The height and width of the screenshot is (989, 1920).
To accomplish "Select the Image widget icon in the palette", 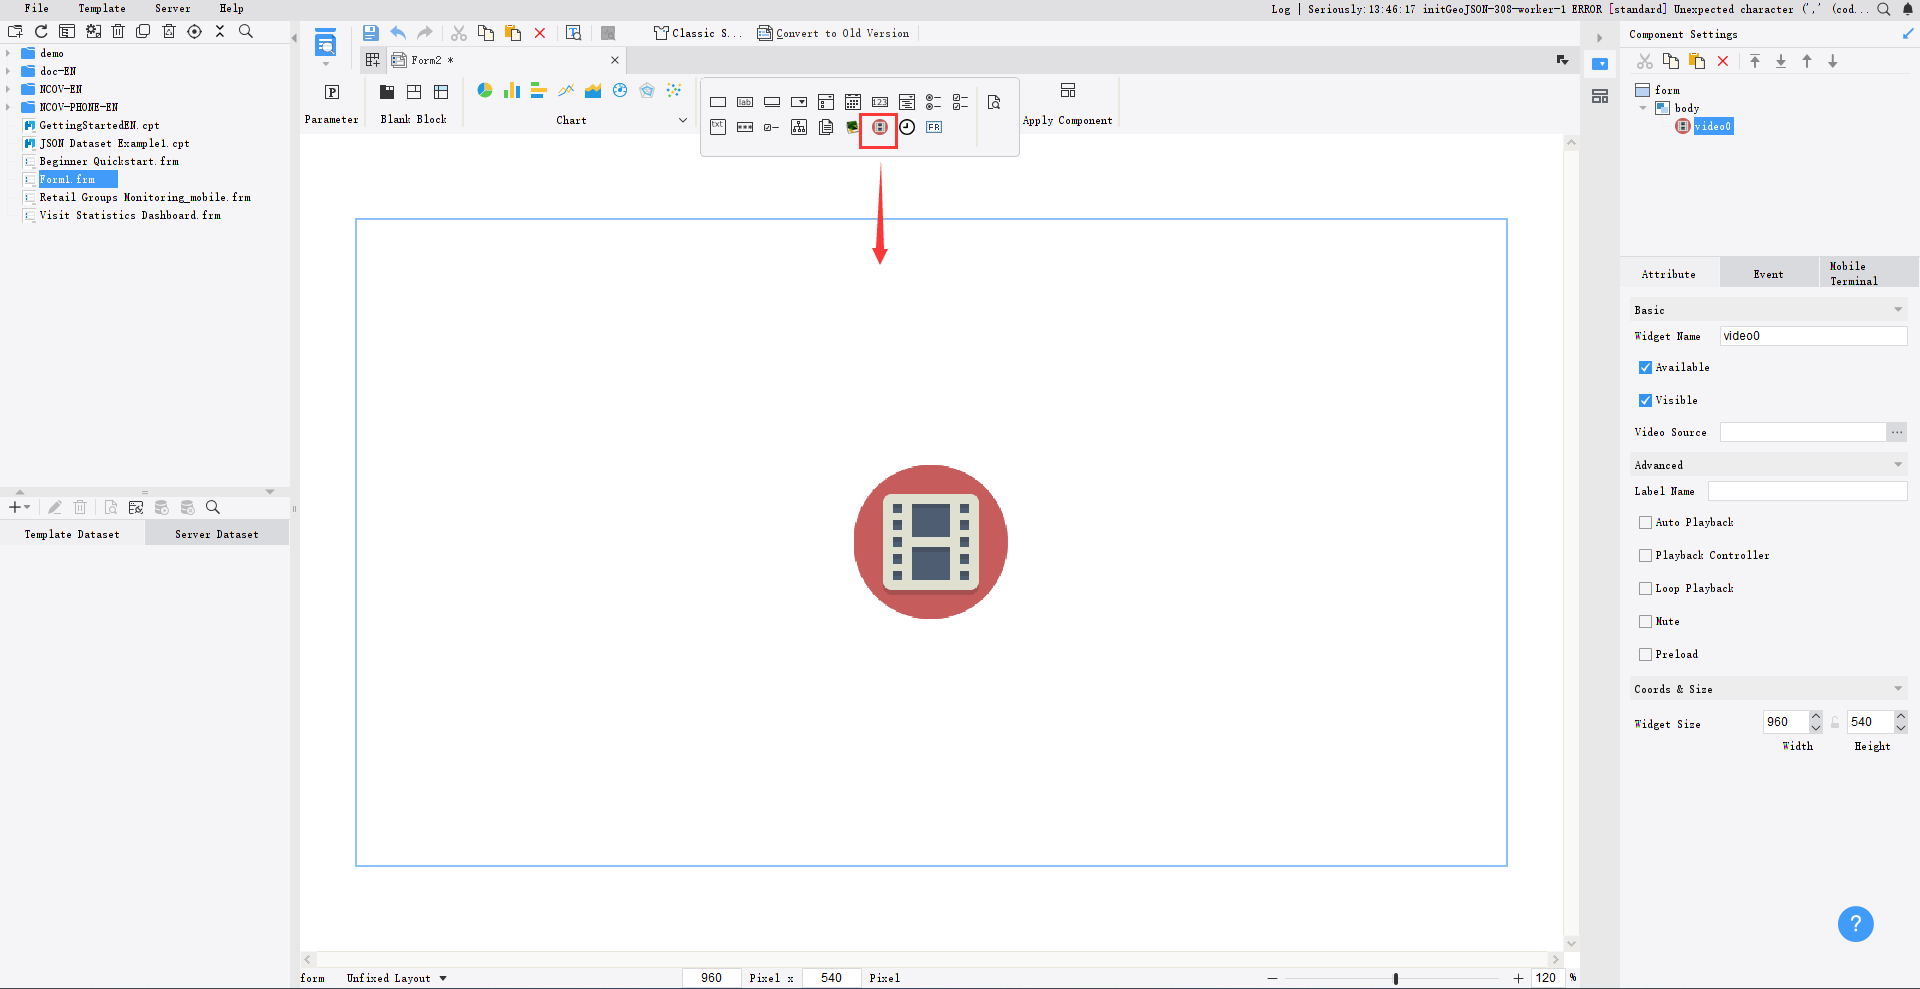I will coord(852,127).
